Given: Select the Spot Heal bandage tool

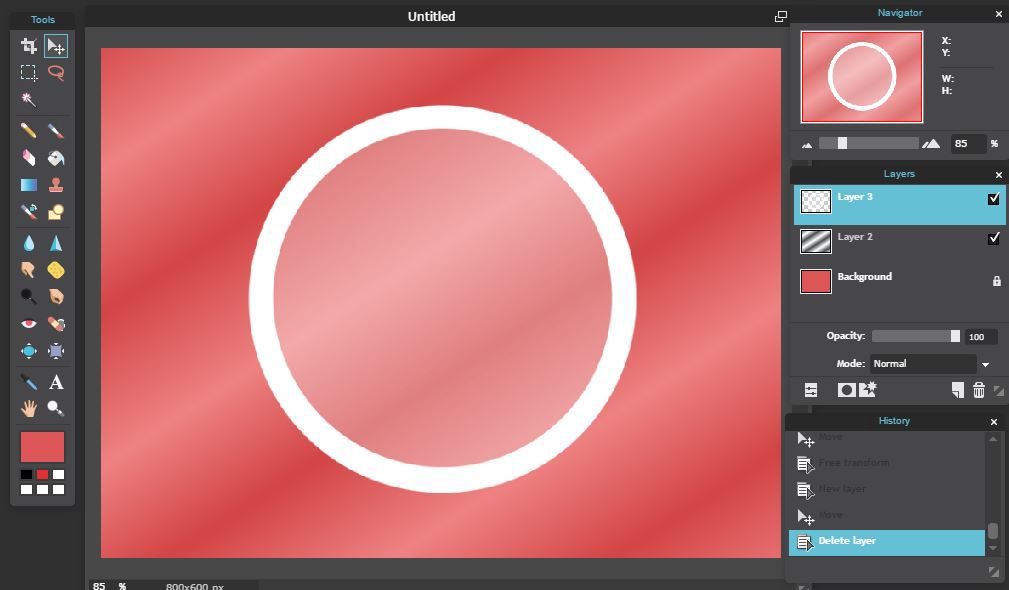Looking at the screenshot, I should (56, 324).
